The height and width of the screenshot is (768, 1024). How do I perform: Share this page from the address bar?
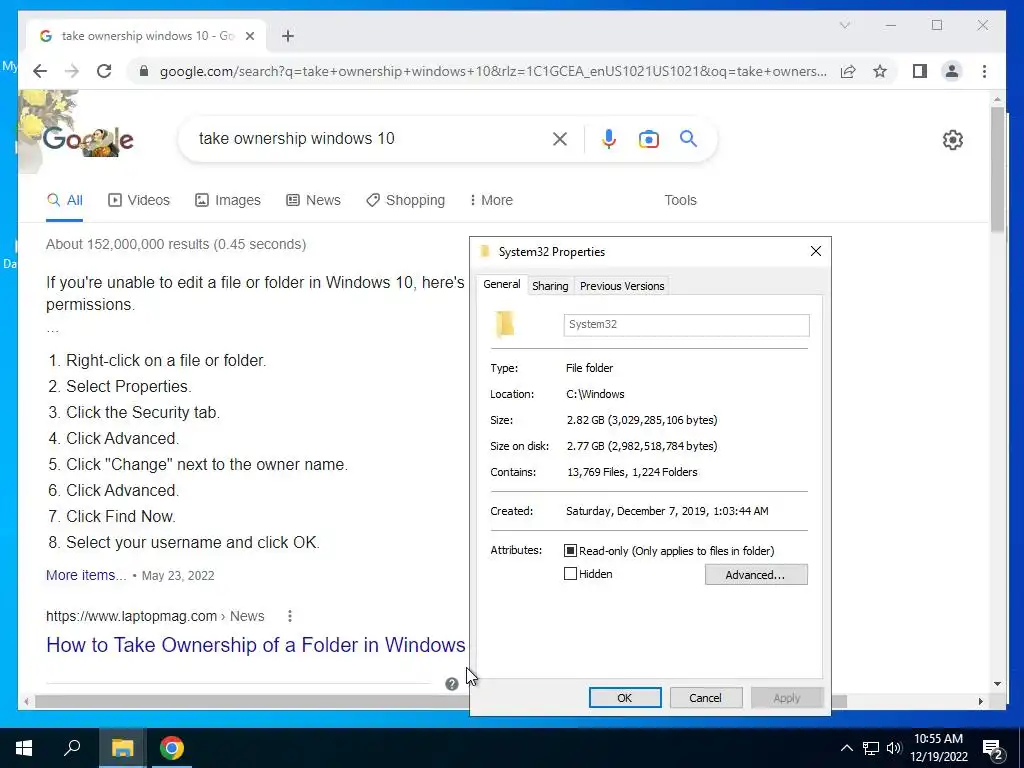848,71
